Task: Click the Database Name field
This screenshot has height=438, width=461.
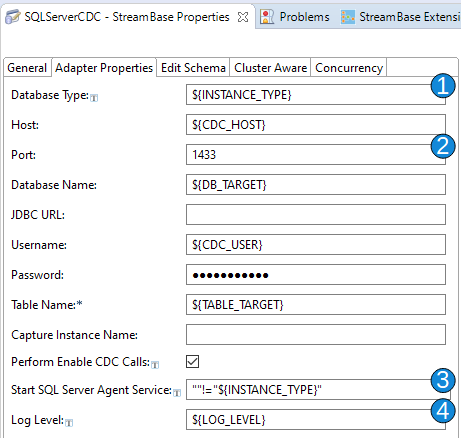Action: click(x=316, y=185)
